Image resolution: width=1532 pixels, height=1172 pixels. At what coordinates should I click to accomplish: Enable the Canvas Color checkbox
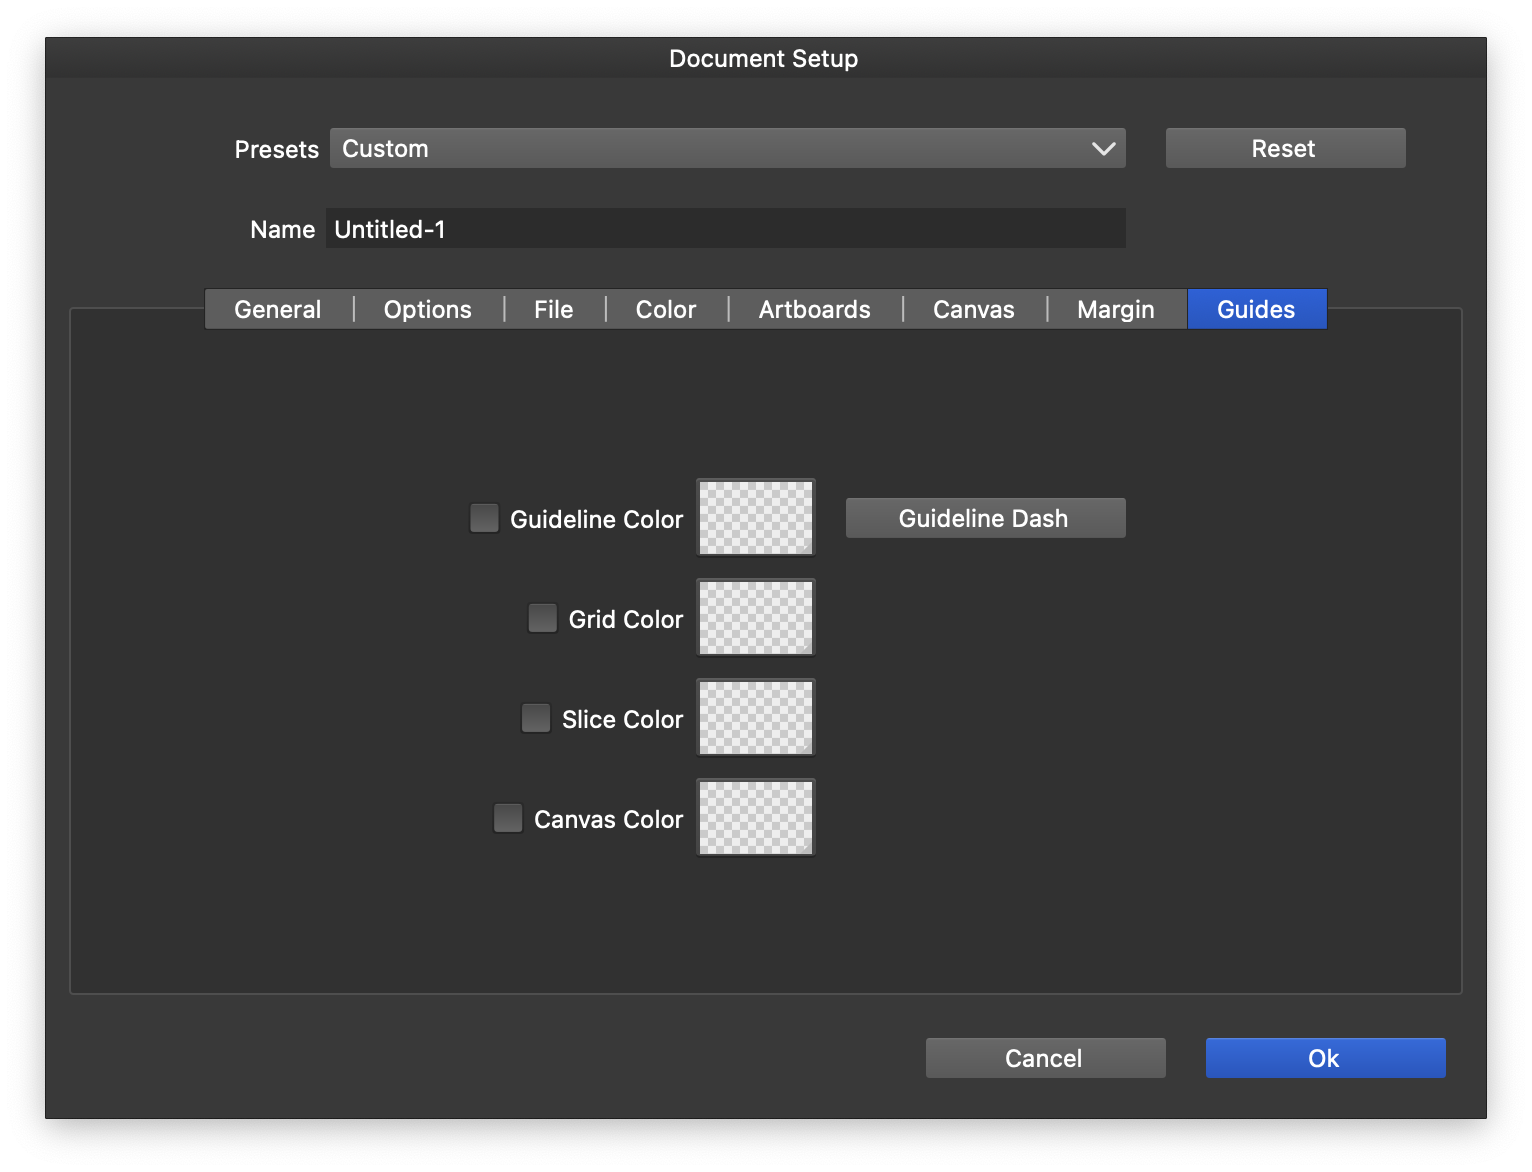[508, 818]
